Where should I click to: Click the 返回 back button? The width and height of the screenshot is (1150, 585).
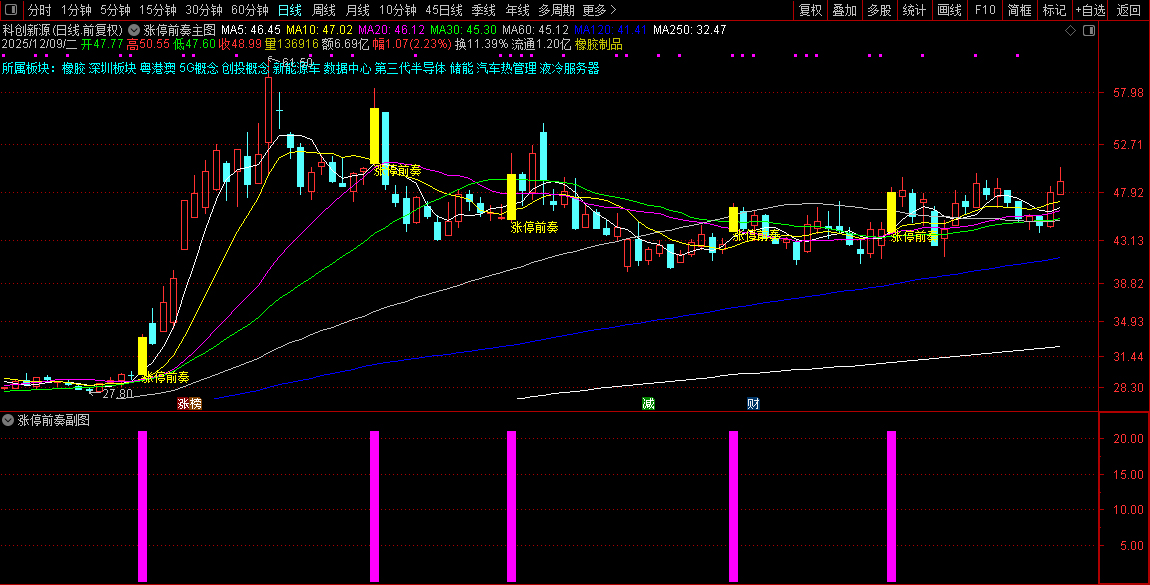tap(1128, 10)
